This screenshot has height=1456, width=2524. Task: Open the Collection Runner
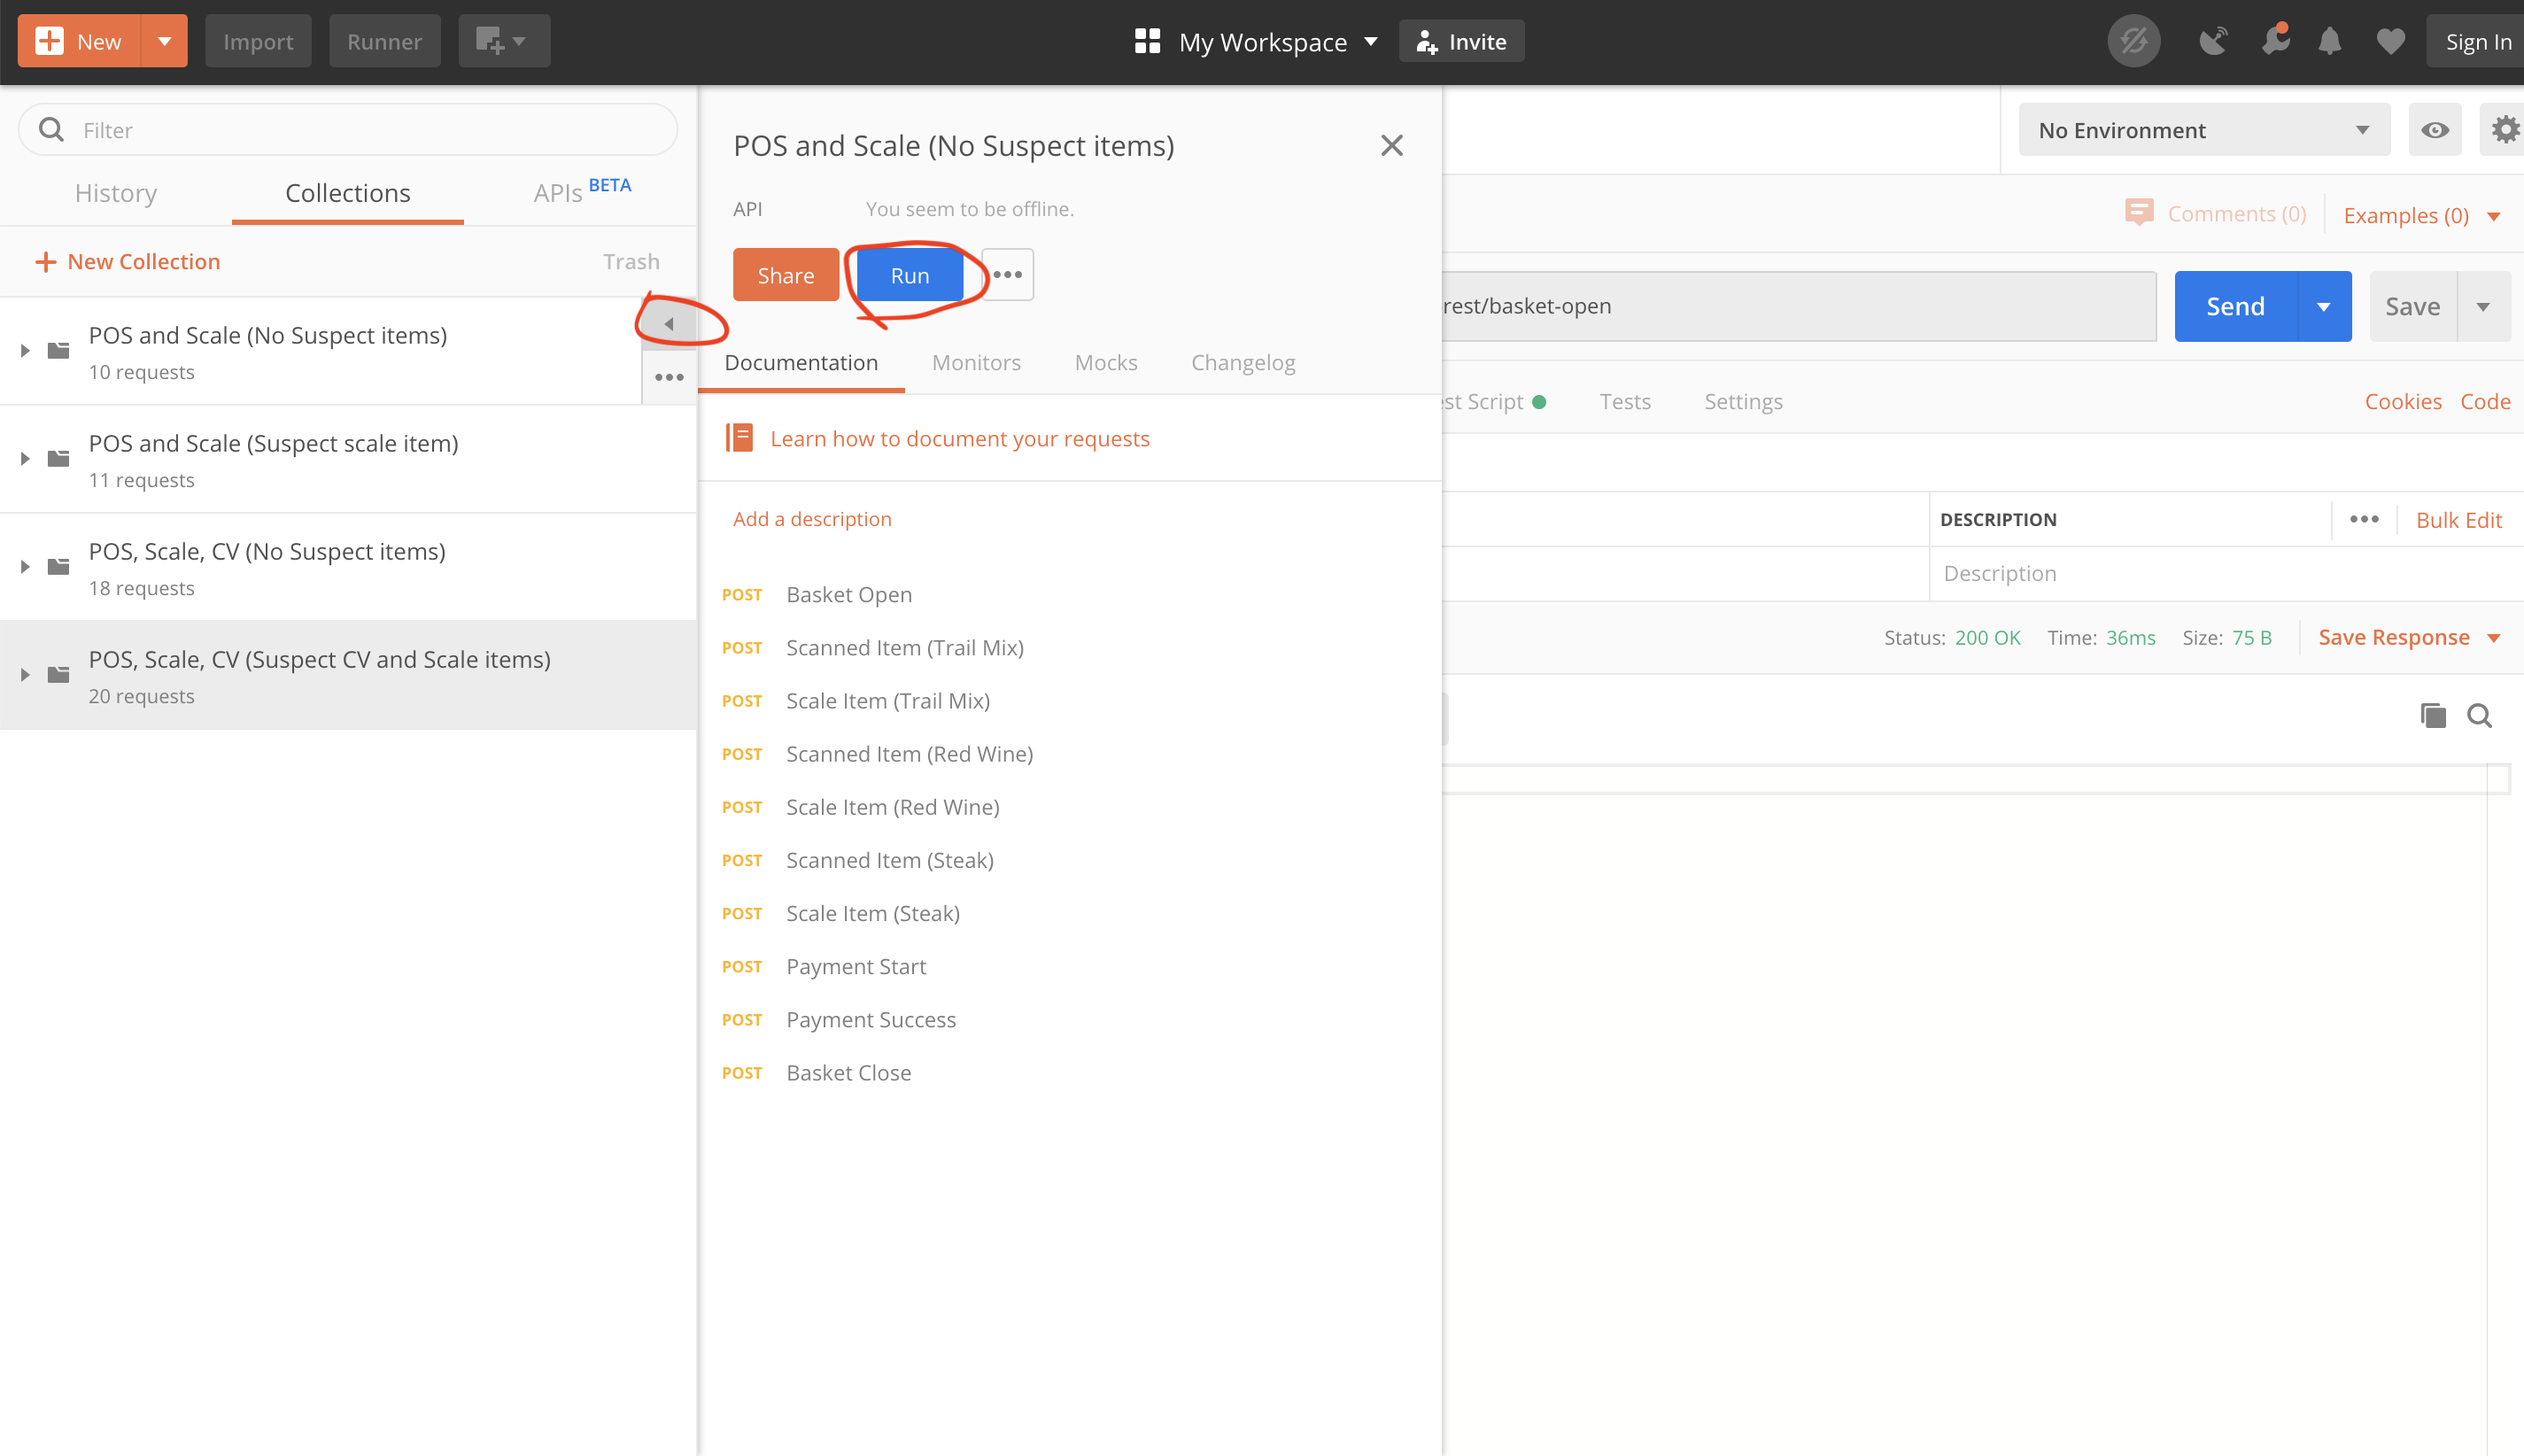[x=384, y=41]
